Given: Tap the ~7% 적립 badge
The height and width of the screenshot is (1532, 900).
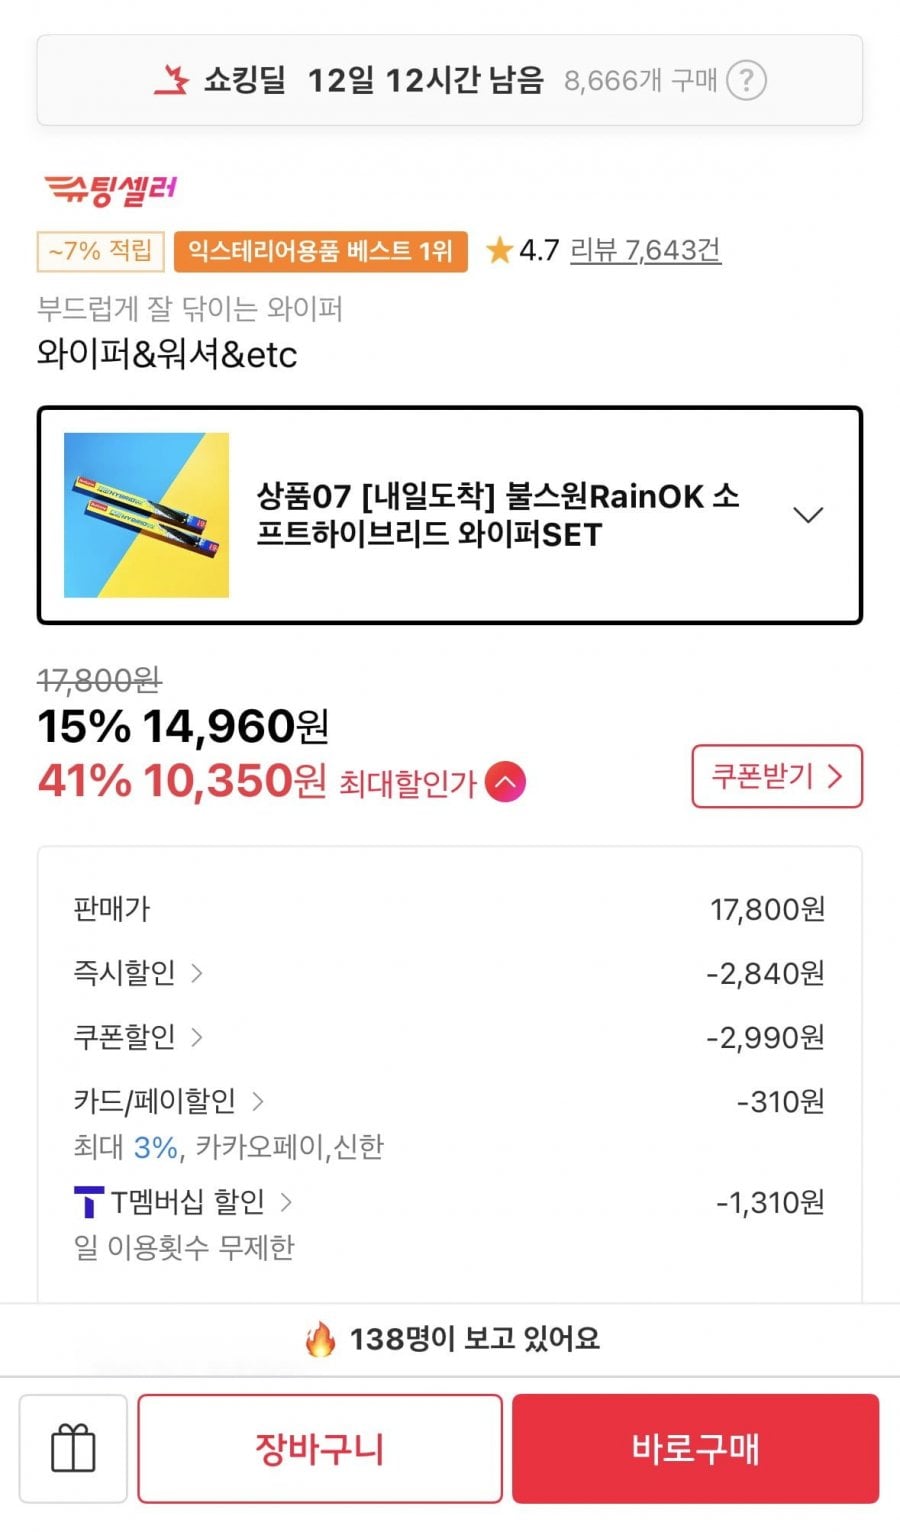Looking at the screenshot, I should coord(100,251).
